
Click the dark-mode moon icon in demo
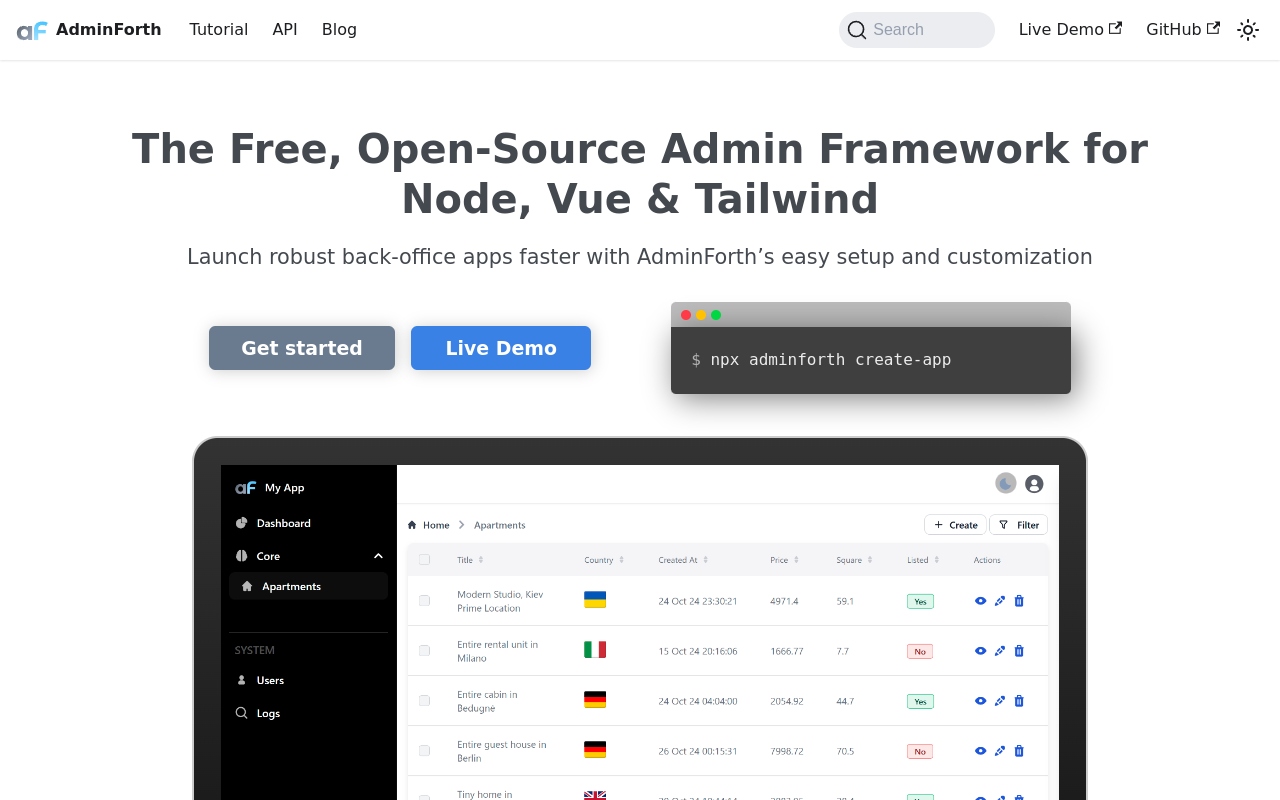(1006, 484)
